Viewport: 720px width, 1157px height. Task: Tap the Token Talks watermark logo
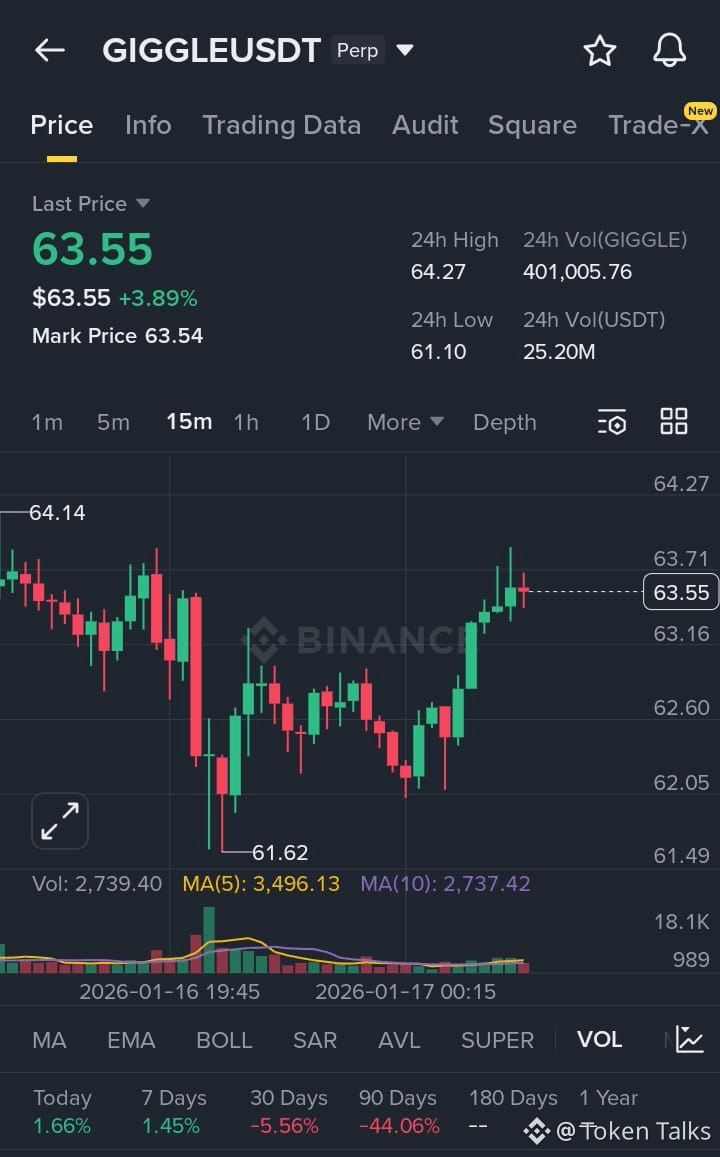(x=537, y=1131)
